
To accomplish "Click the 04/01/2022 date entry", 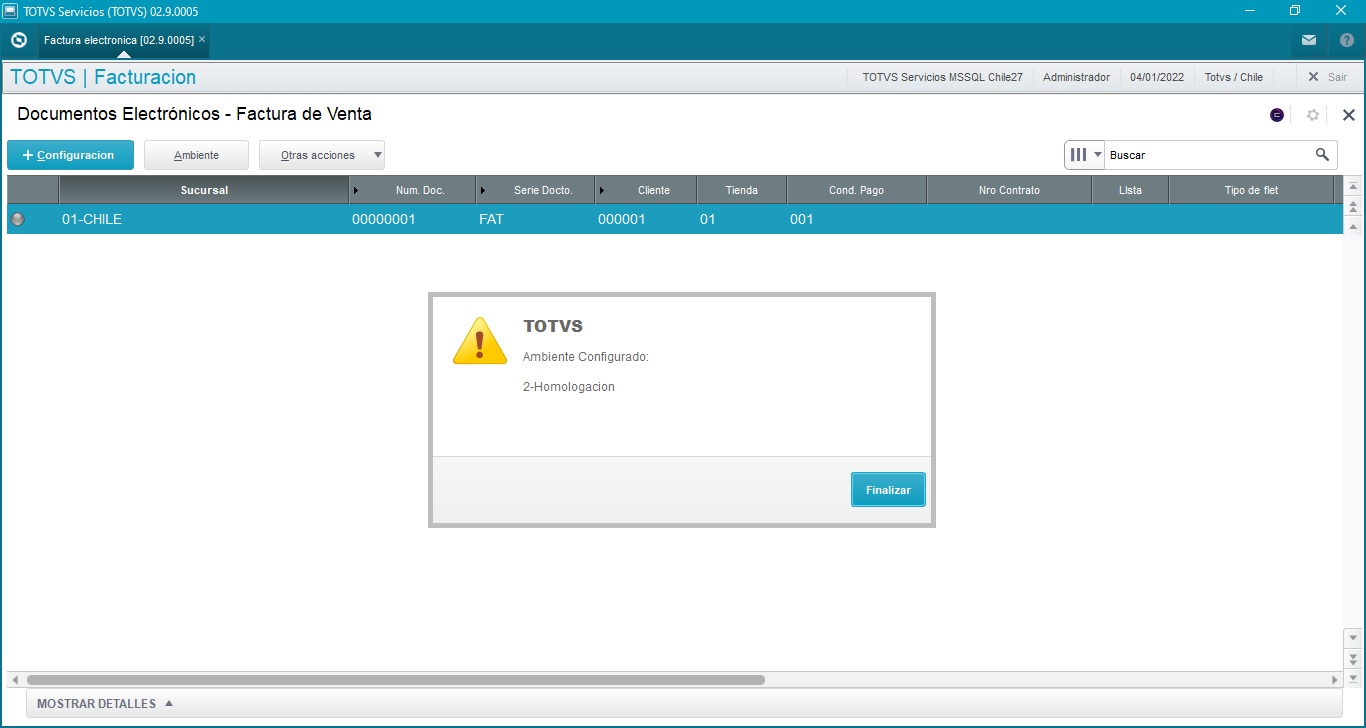I will click(1157, 77).
